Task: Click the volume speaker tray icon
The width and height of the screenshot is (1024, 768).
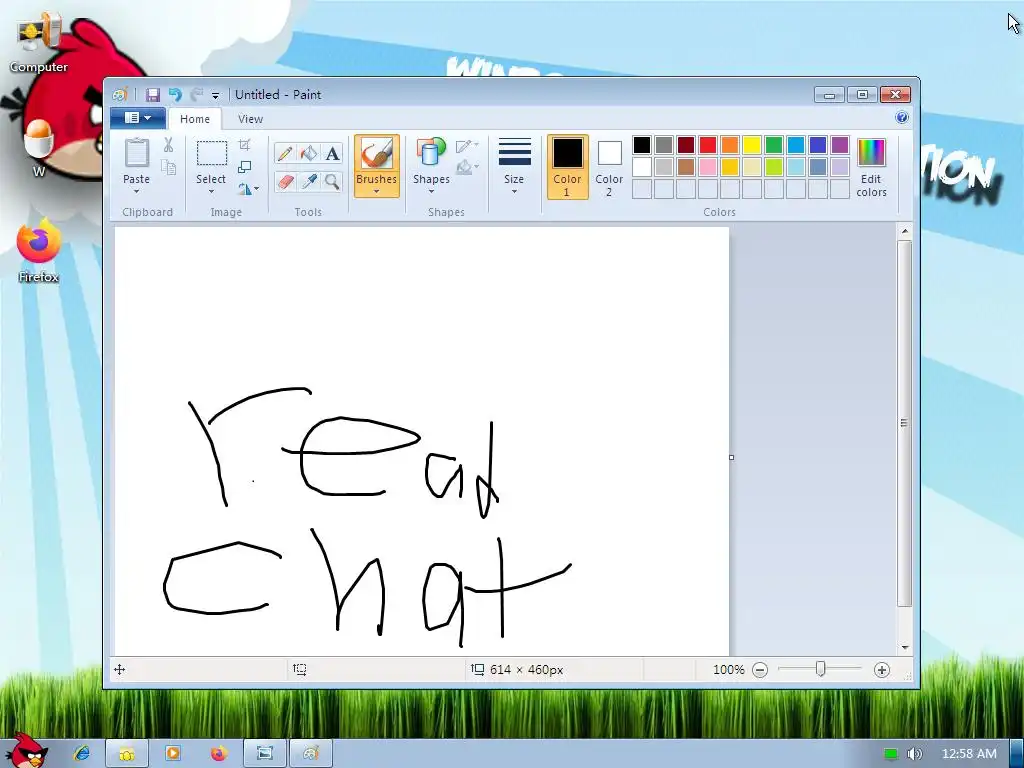Action: tap(914, 754)
